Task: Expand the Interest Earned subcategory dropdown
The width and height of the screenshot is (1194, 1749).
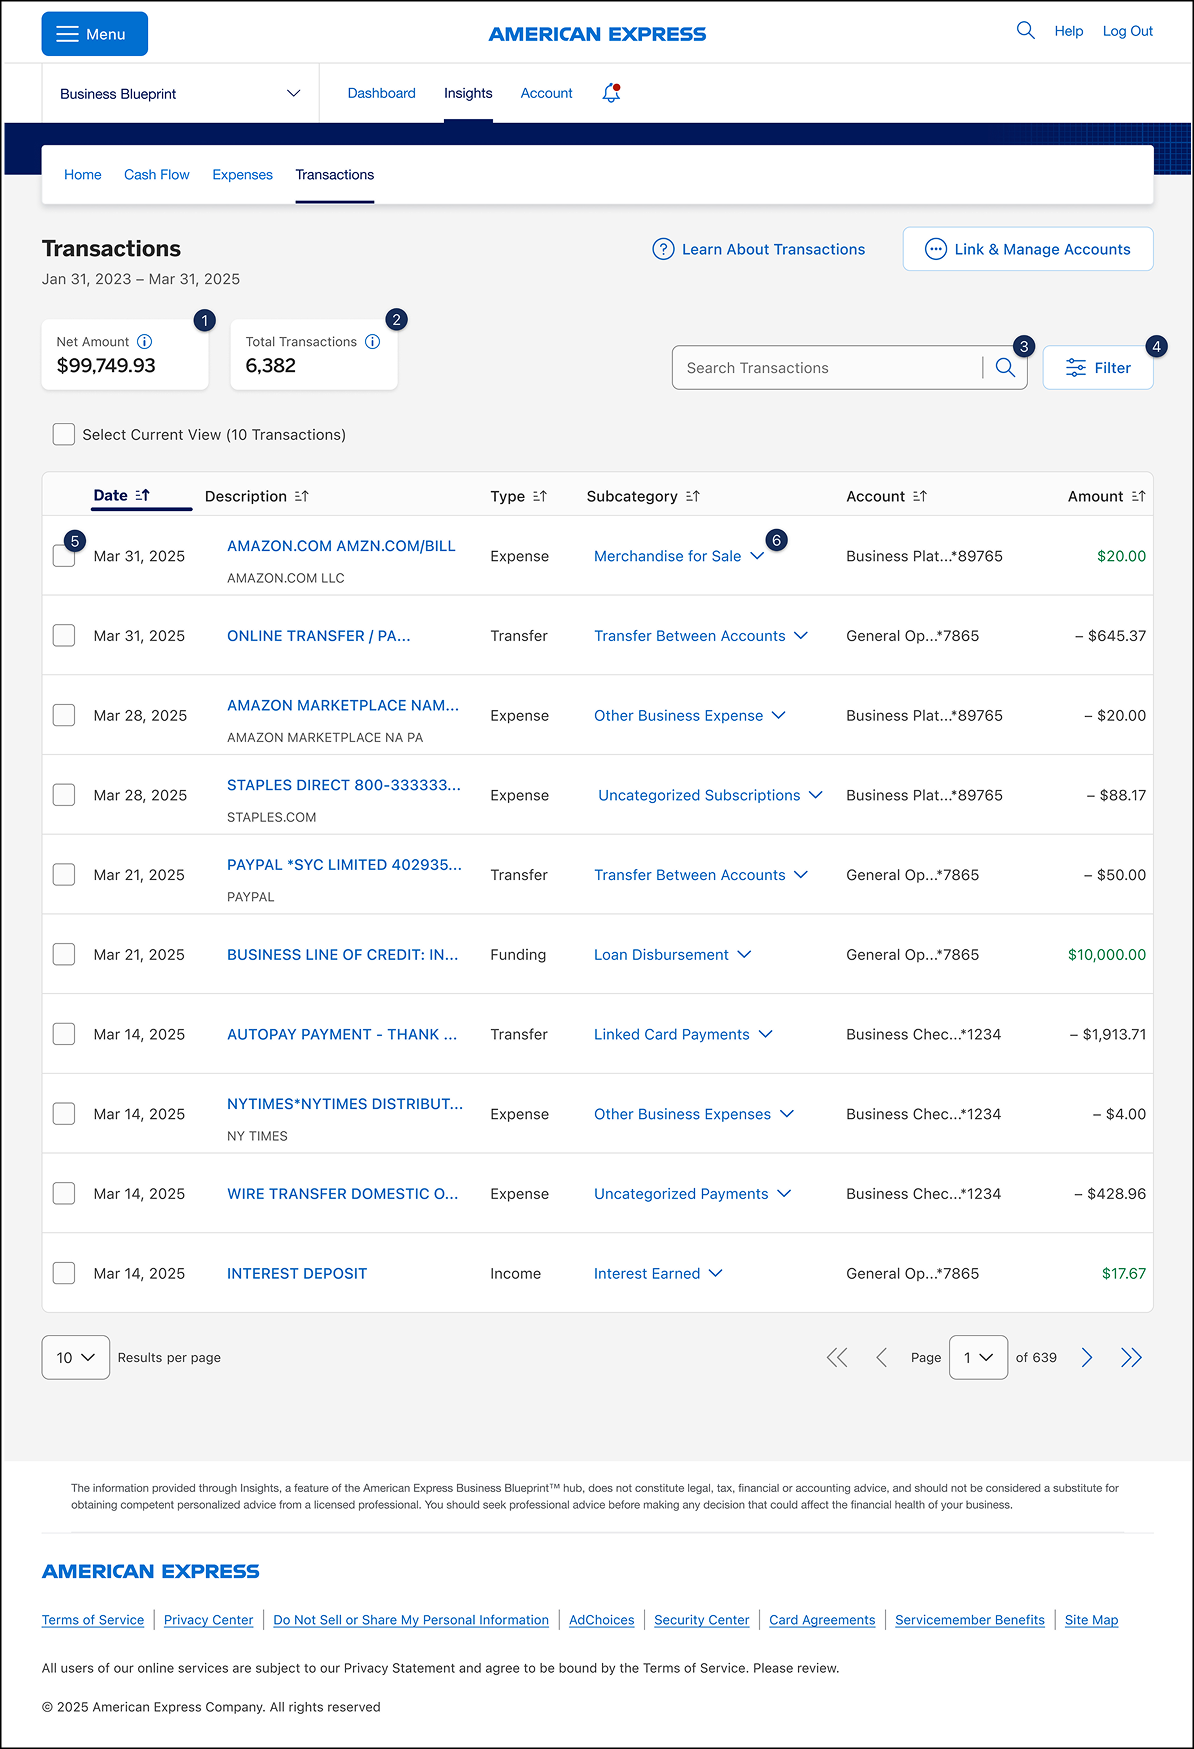Action: (x=715, y=1273)
